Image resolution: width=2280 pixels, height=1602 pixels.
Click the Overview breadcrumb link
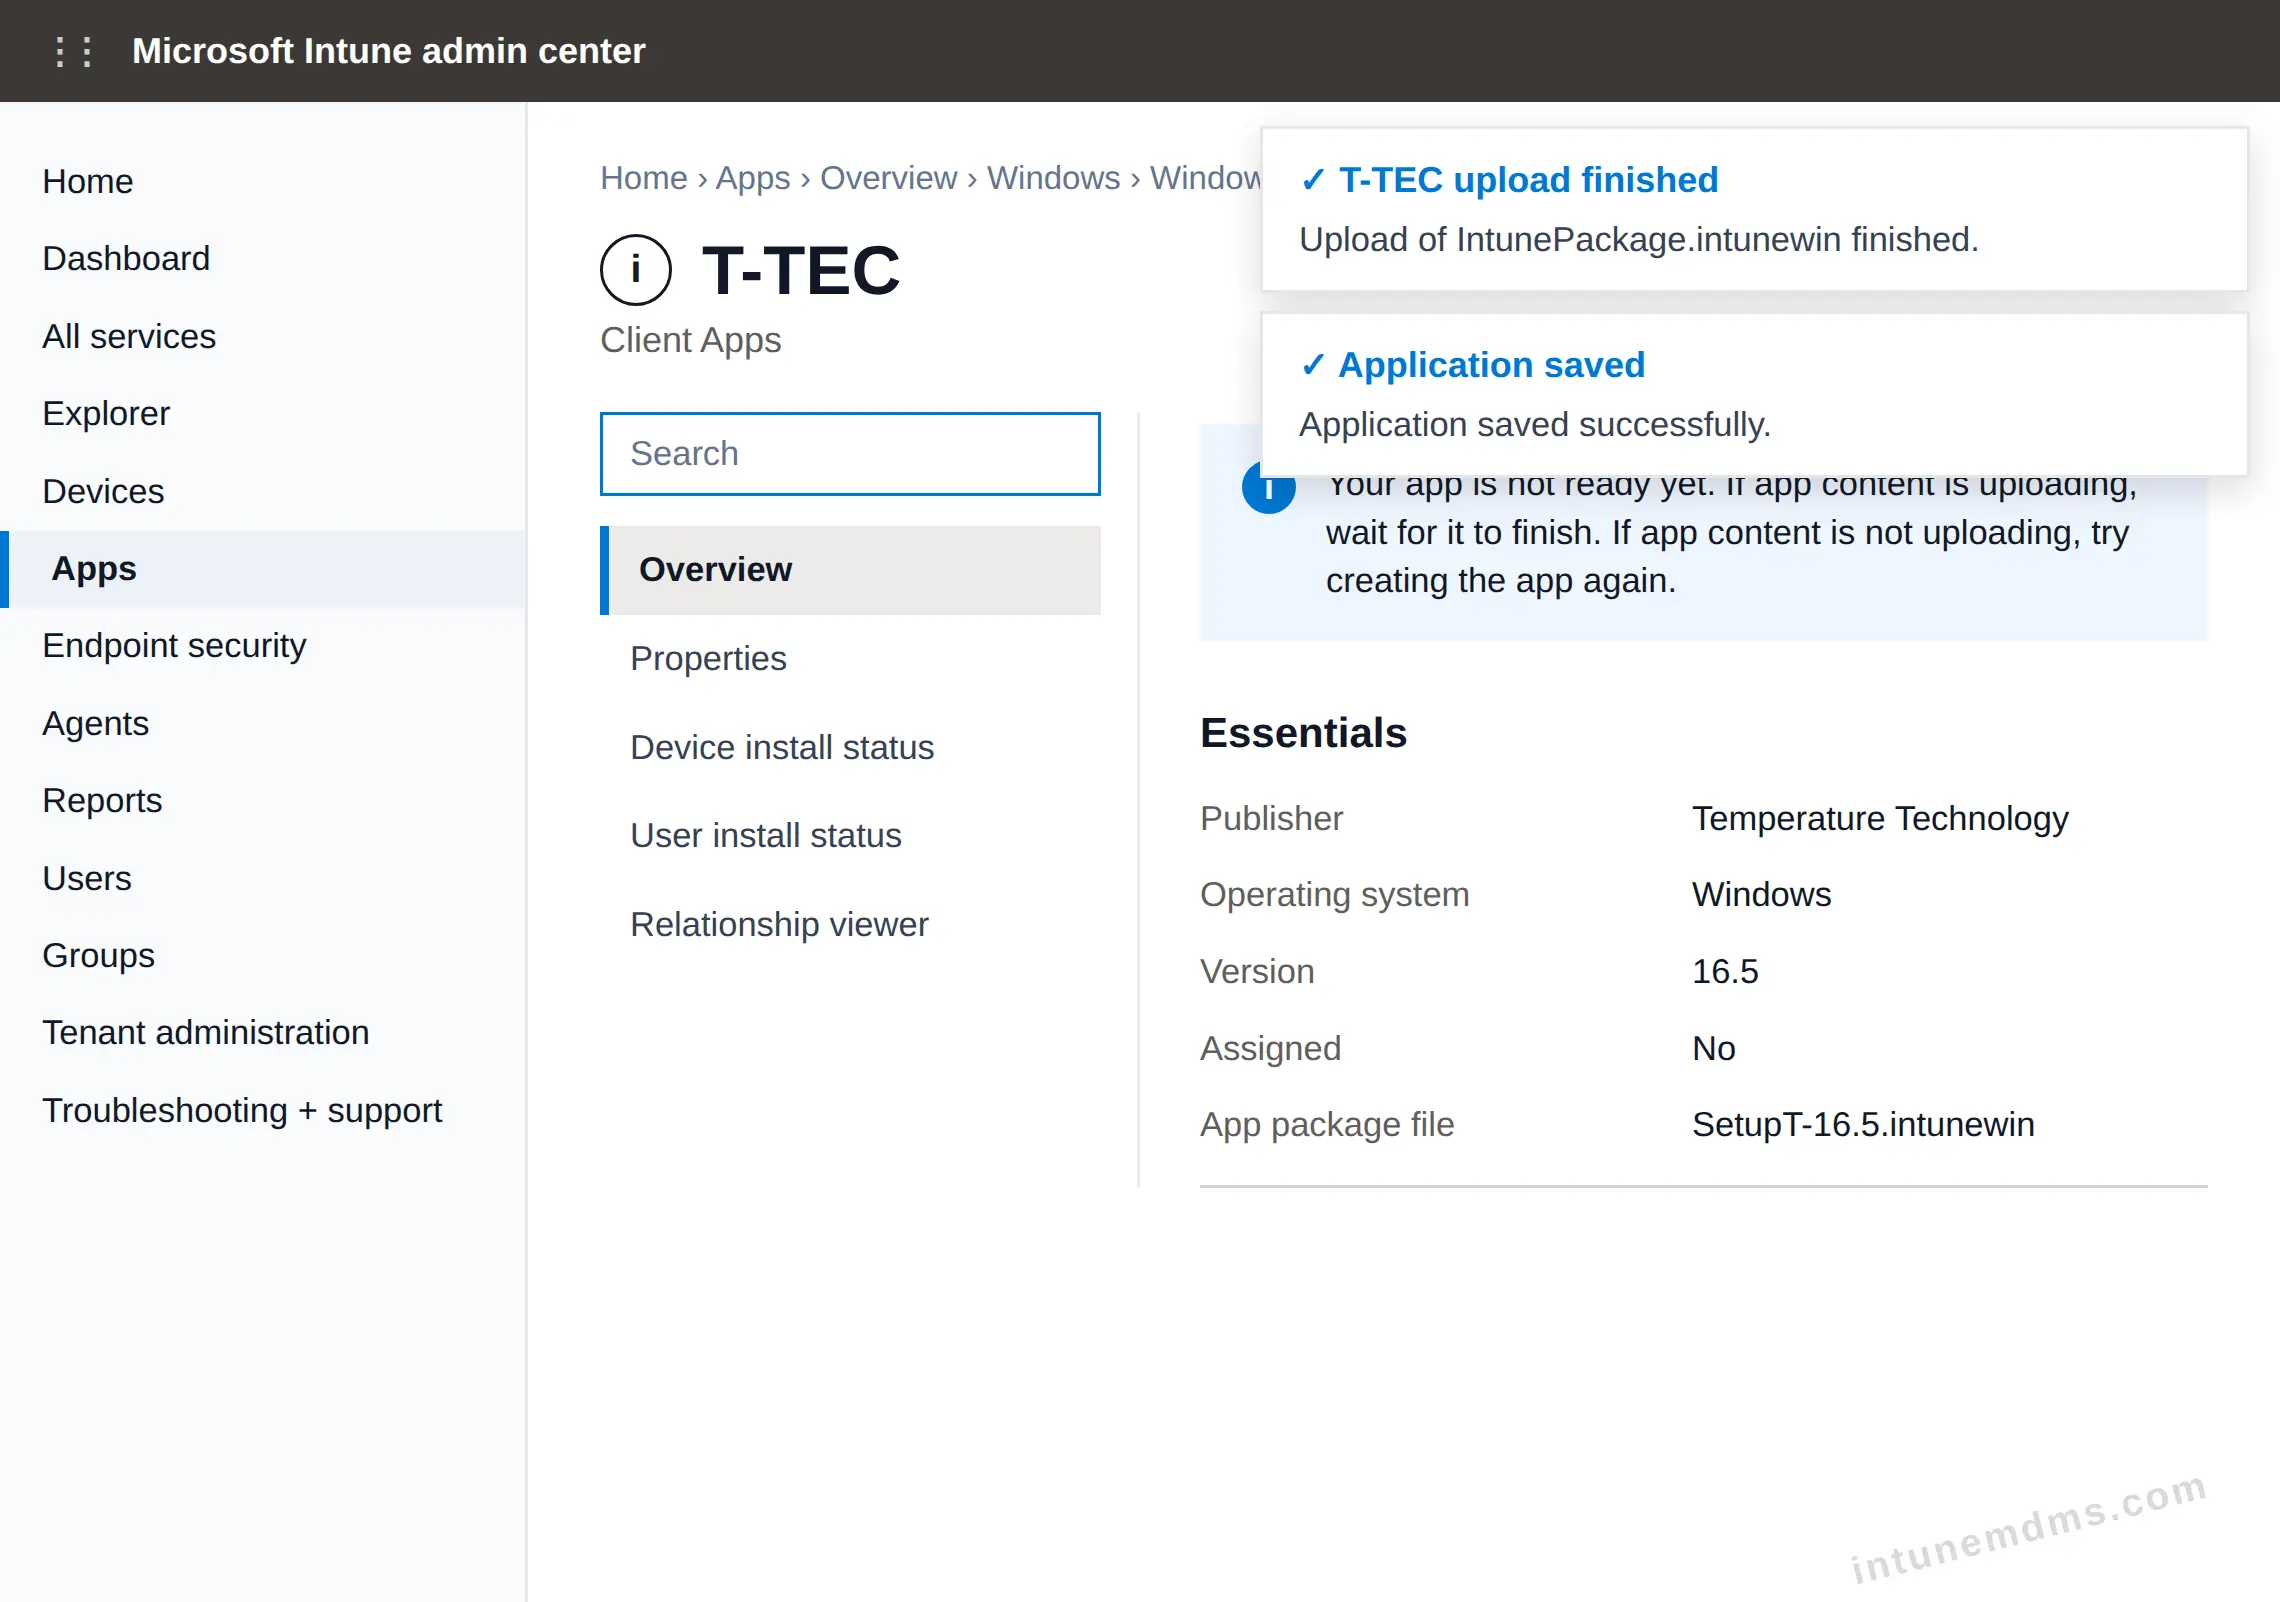(888, 178)
